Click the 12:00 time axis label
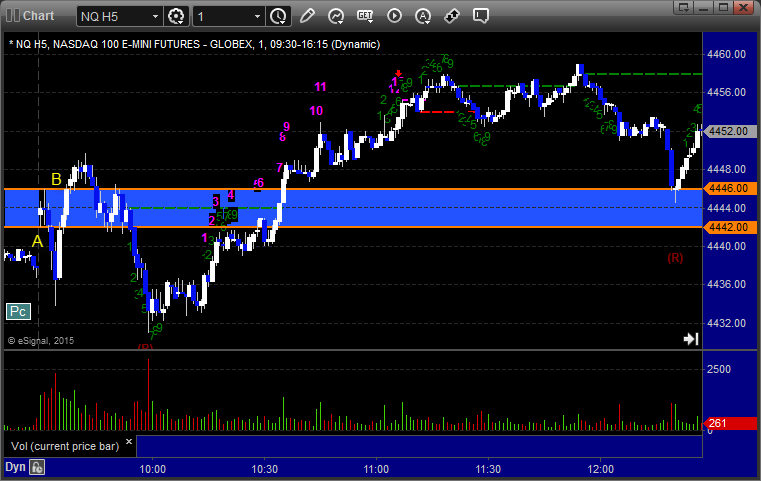This screenshot has height=481, width=761. 600,469
